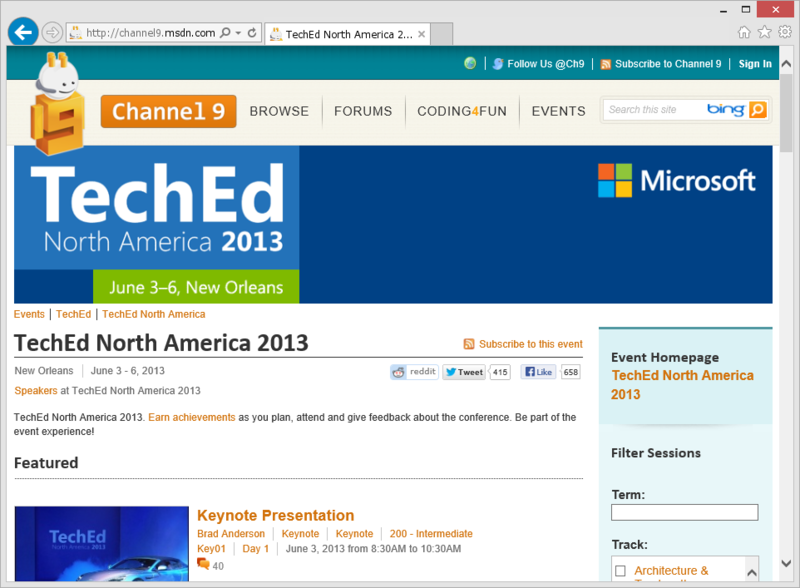Viewport: 800px width, 588px height.
Task: Click the Architecture & track label
Action: (x=671, y=570)
